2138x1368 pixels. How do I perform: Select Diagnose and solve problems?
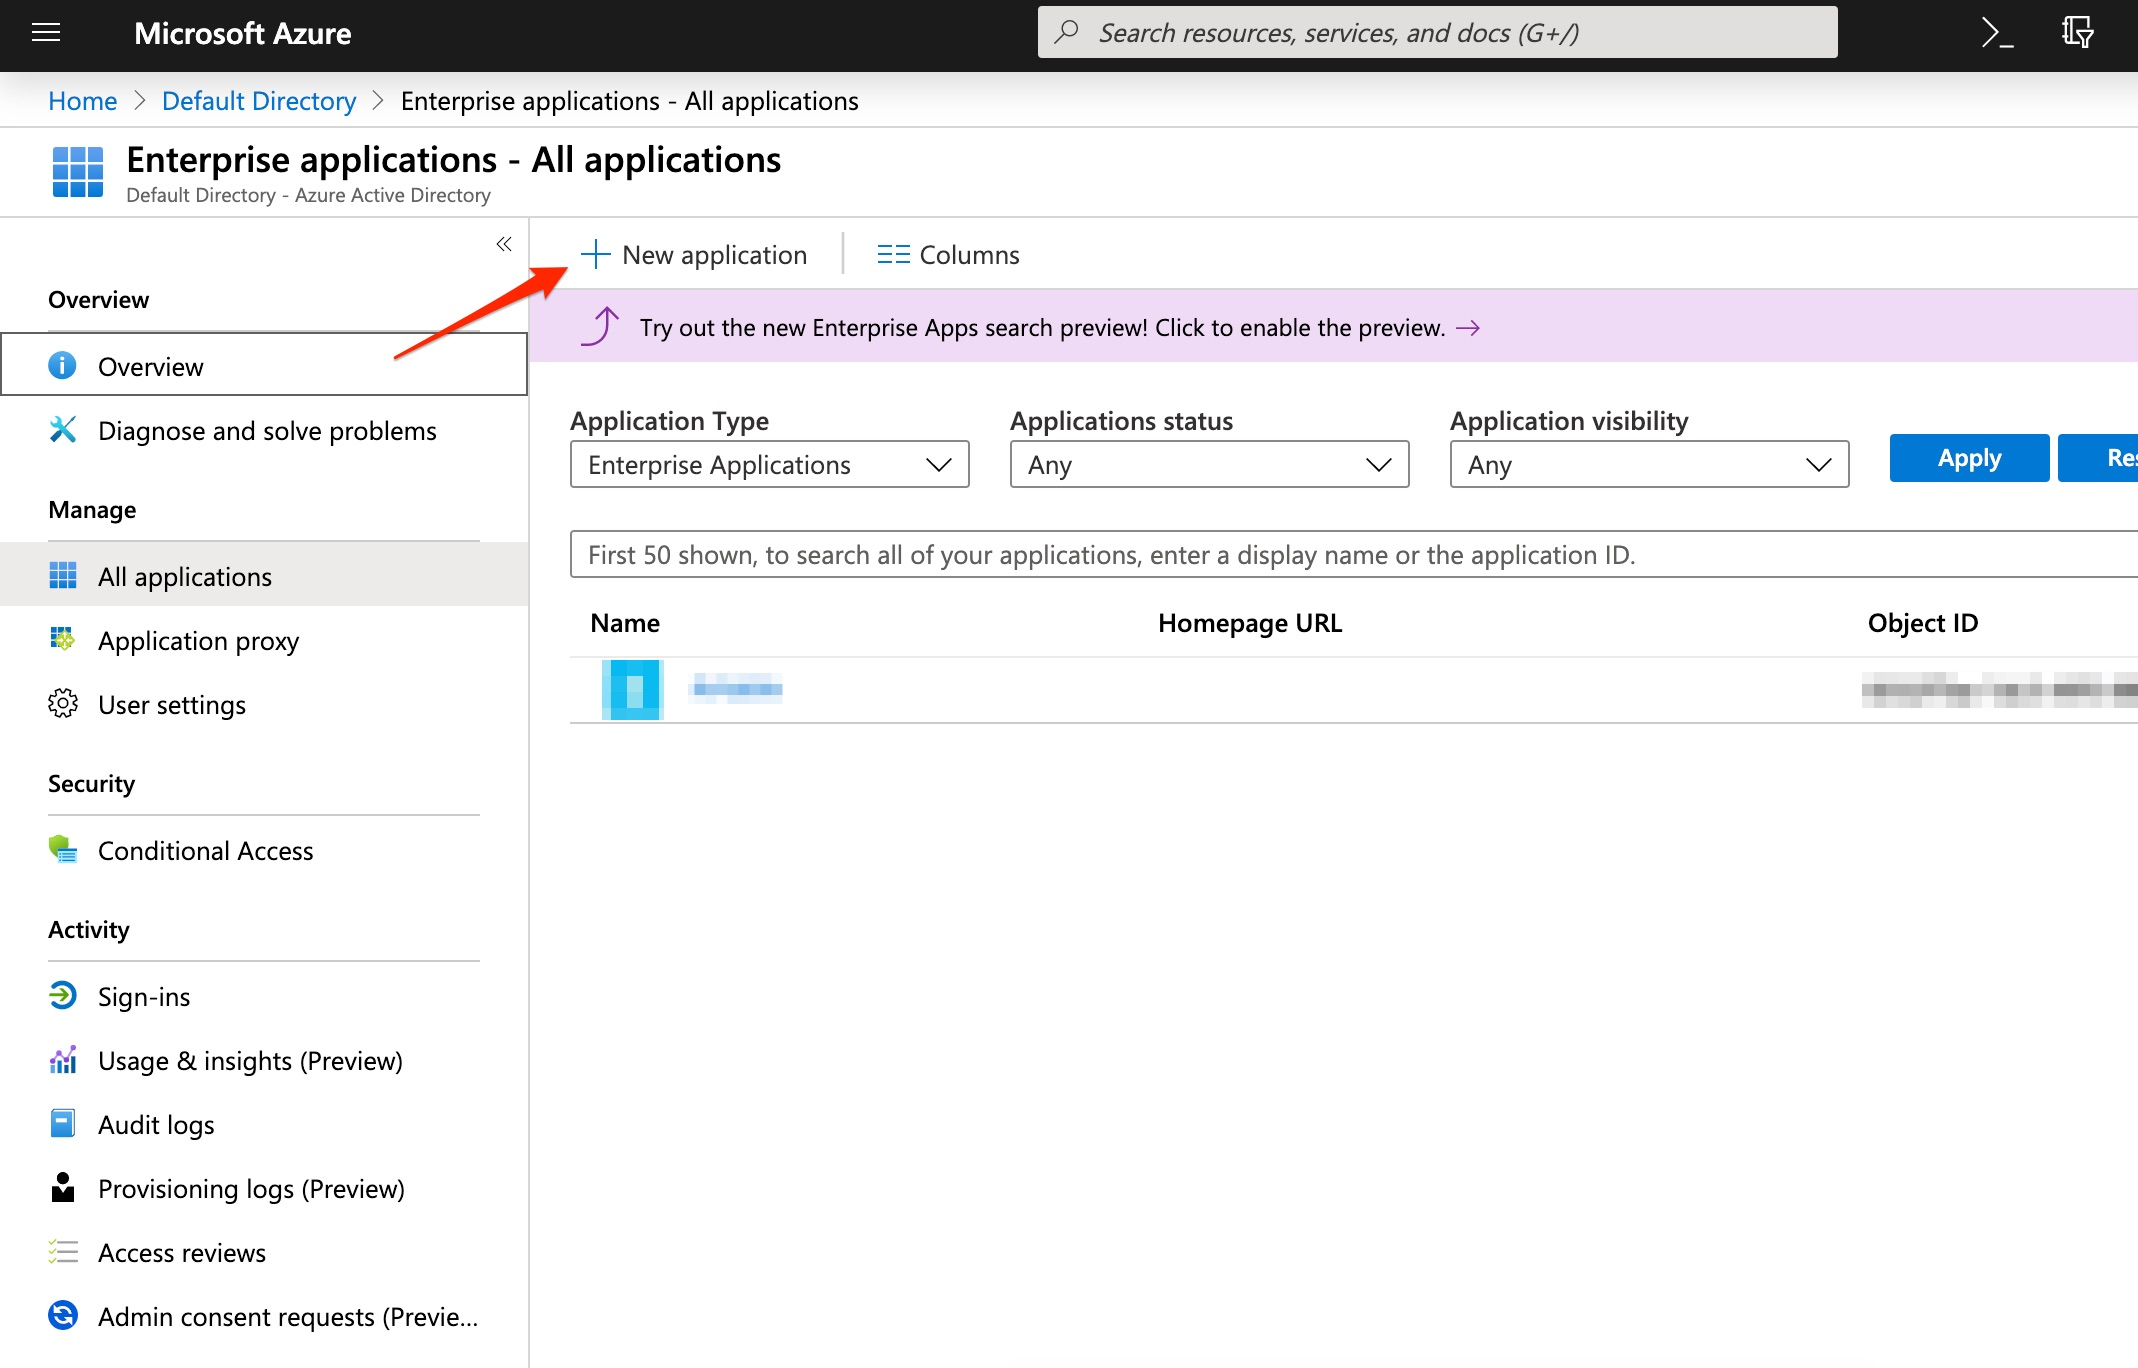264,430
